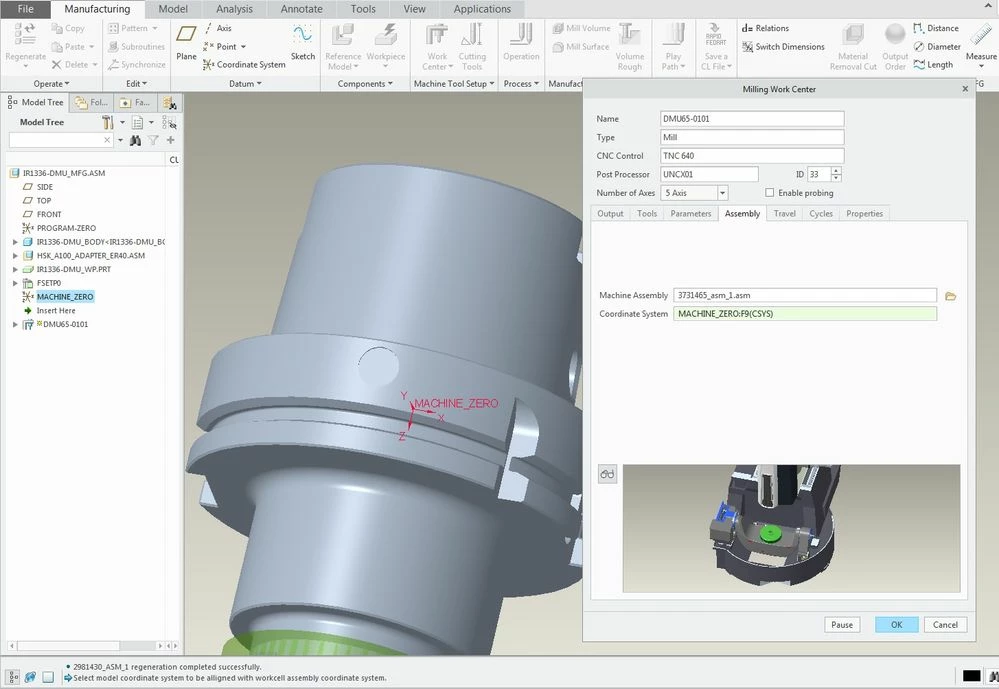Click the machine assembly preview thumbnail
999x689 pixels.
coord(791,528)
